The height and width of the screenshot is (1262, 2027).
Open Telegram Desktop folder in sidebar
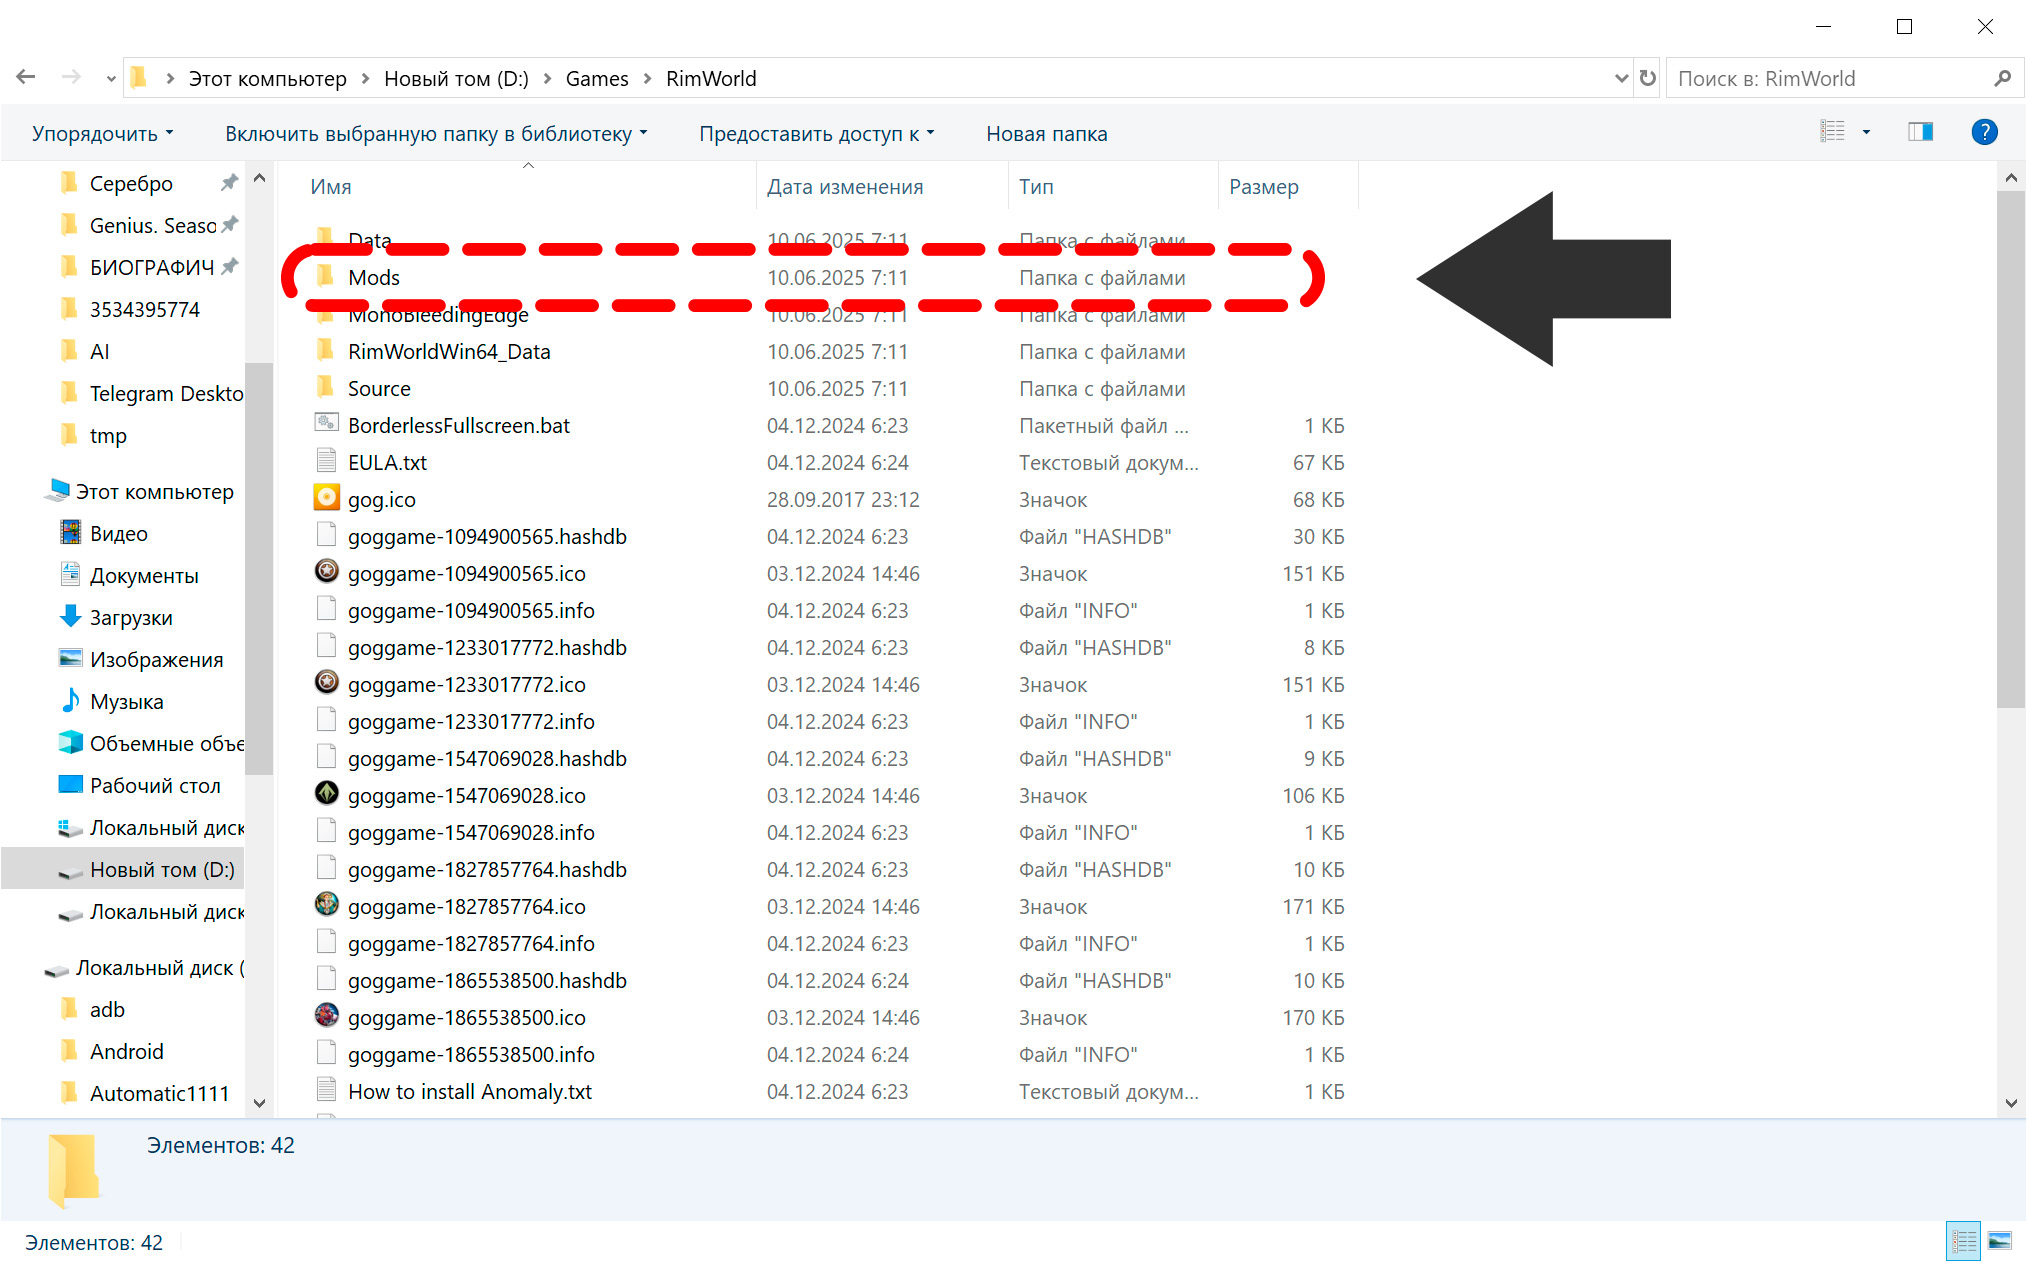166,394
